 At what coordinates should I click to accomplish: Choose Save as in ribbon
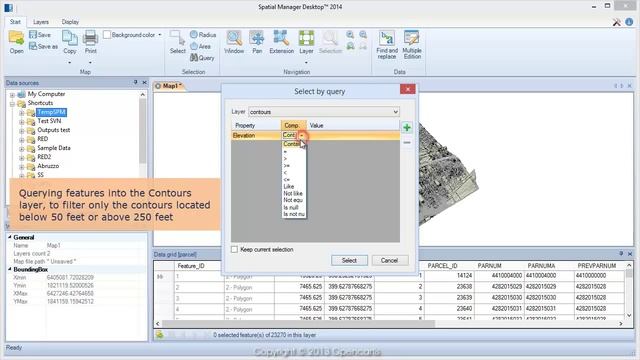pos(43,47)
